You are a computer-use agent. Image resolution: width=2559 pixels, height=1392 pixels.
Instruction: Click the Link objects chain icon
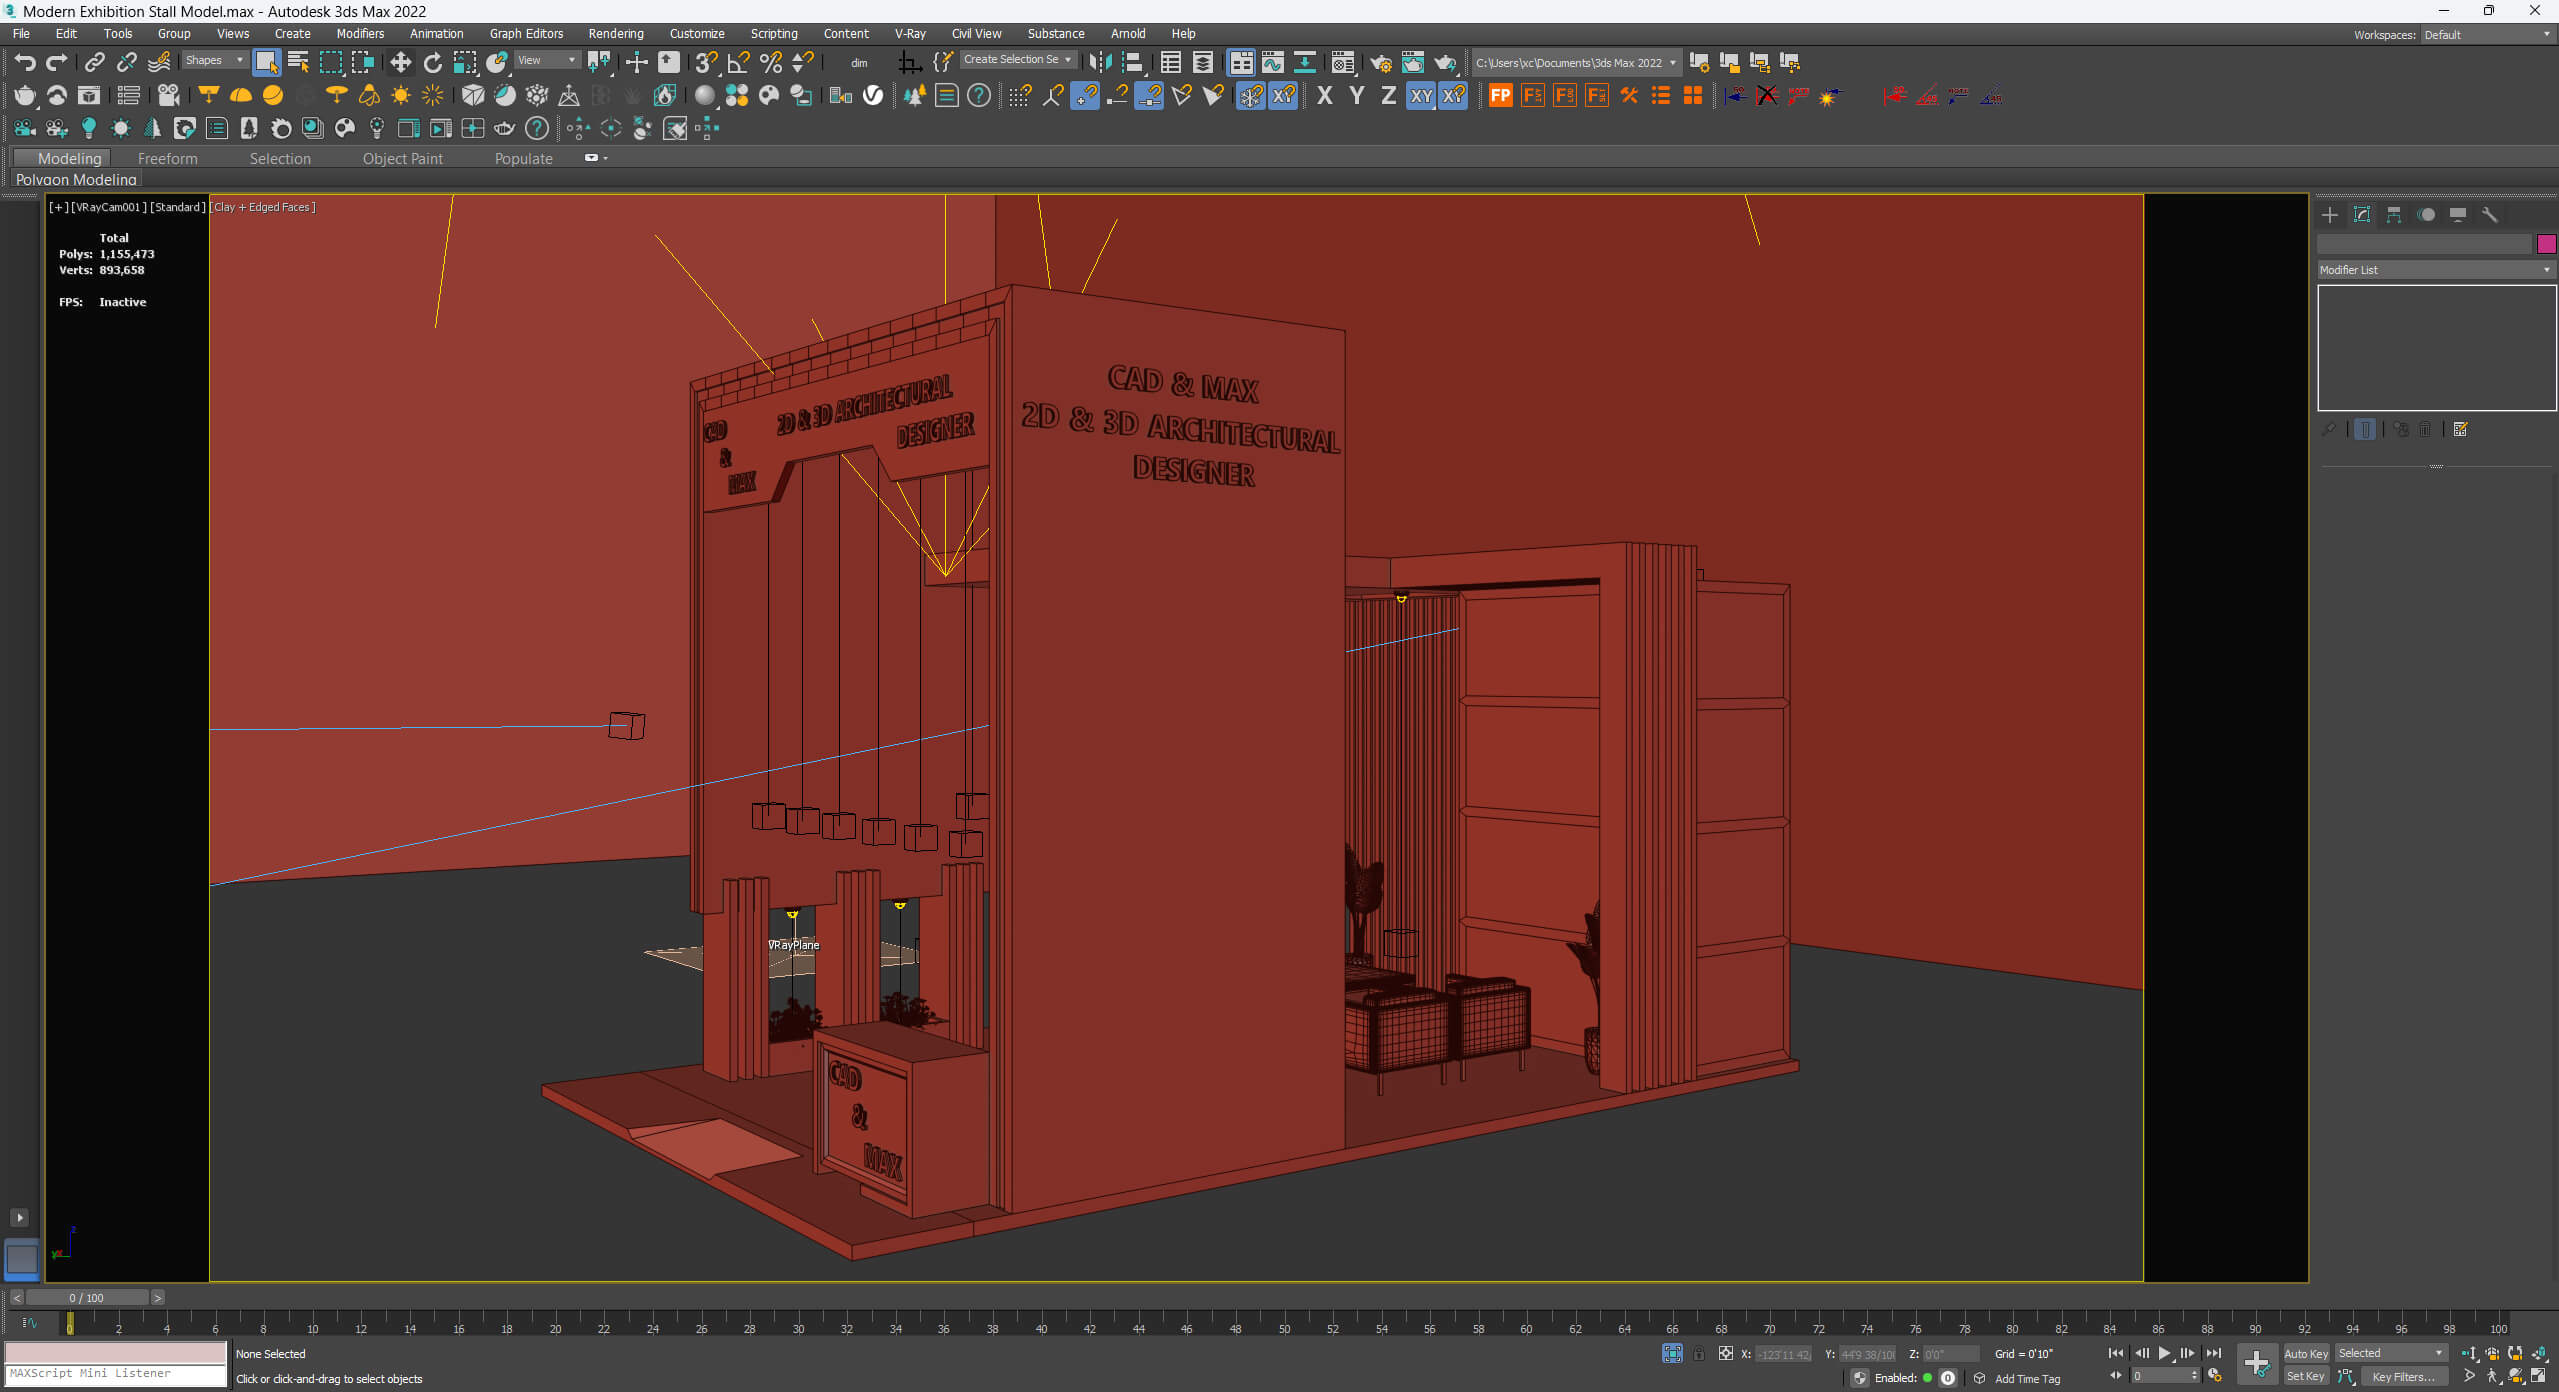tap(94, 62)
